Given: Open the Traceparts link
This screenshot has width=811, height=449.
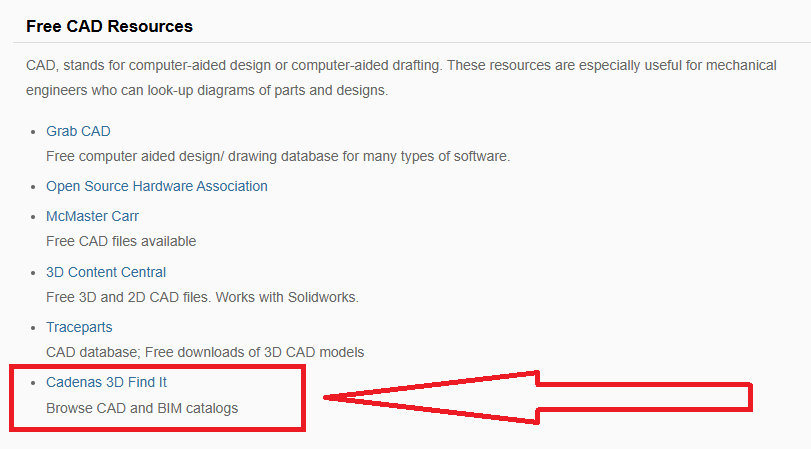Looking at the screenshot, I should 79,327.
